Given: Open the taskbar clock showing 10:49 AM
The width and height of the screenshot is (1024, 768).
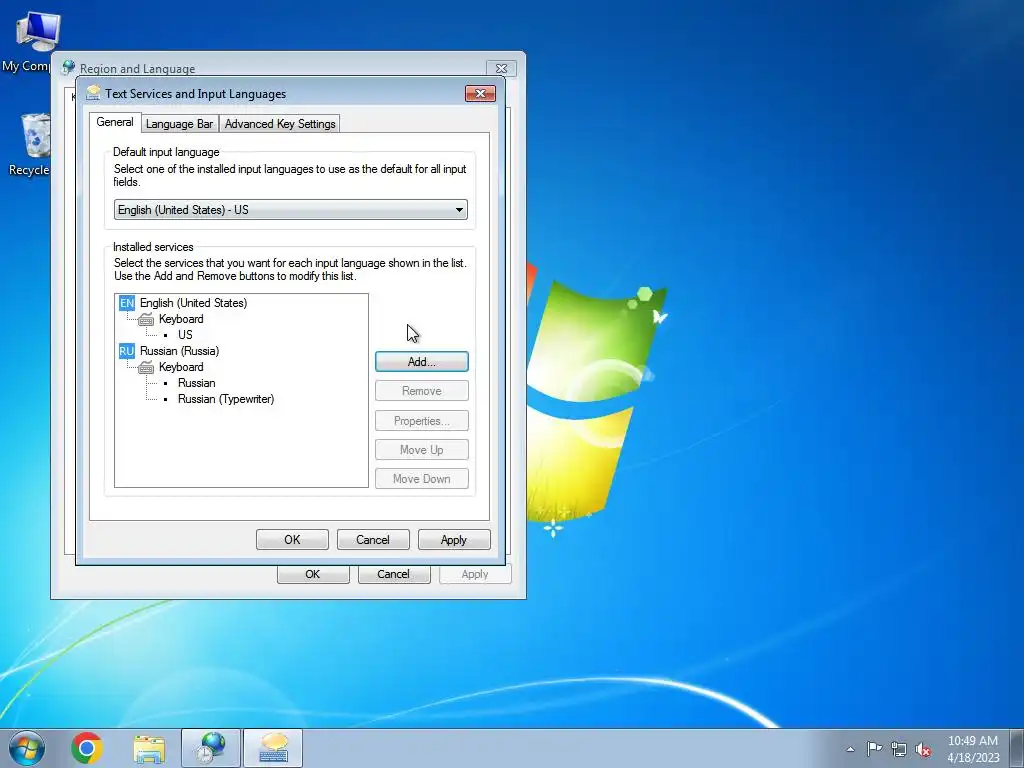Looking at the screenshot, I should [x=973, y=749].
